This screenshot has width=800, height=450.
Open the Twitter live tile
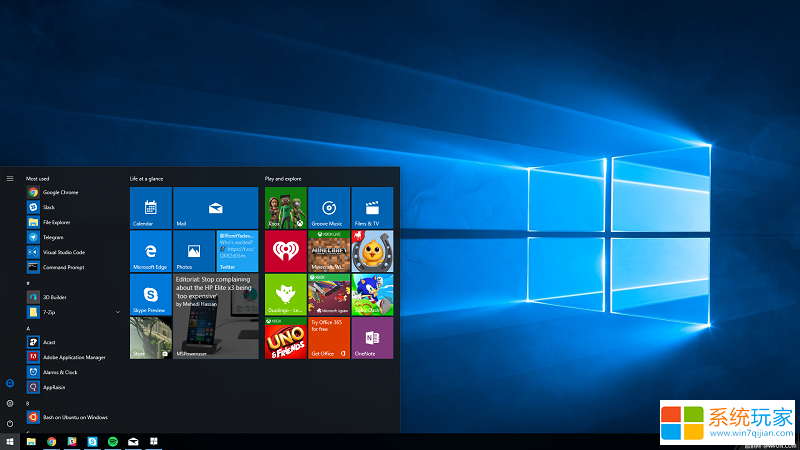[237, 251]
